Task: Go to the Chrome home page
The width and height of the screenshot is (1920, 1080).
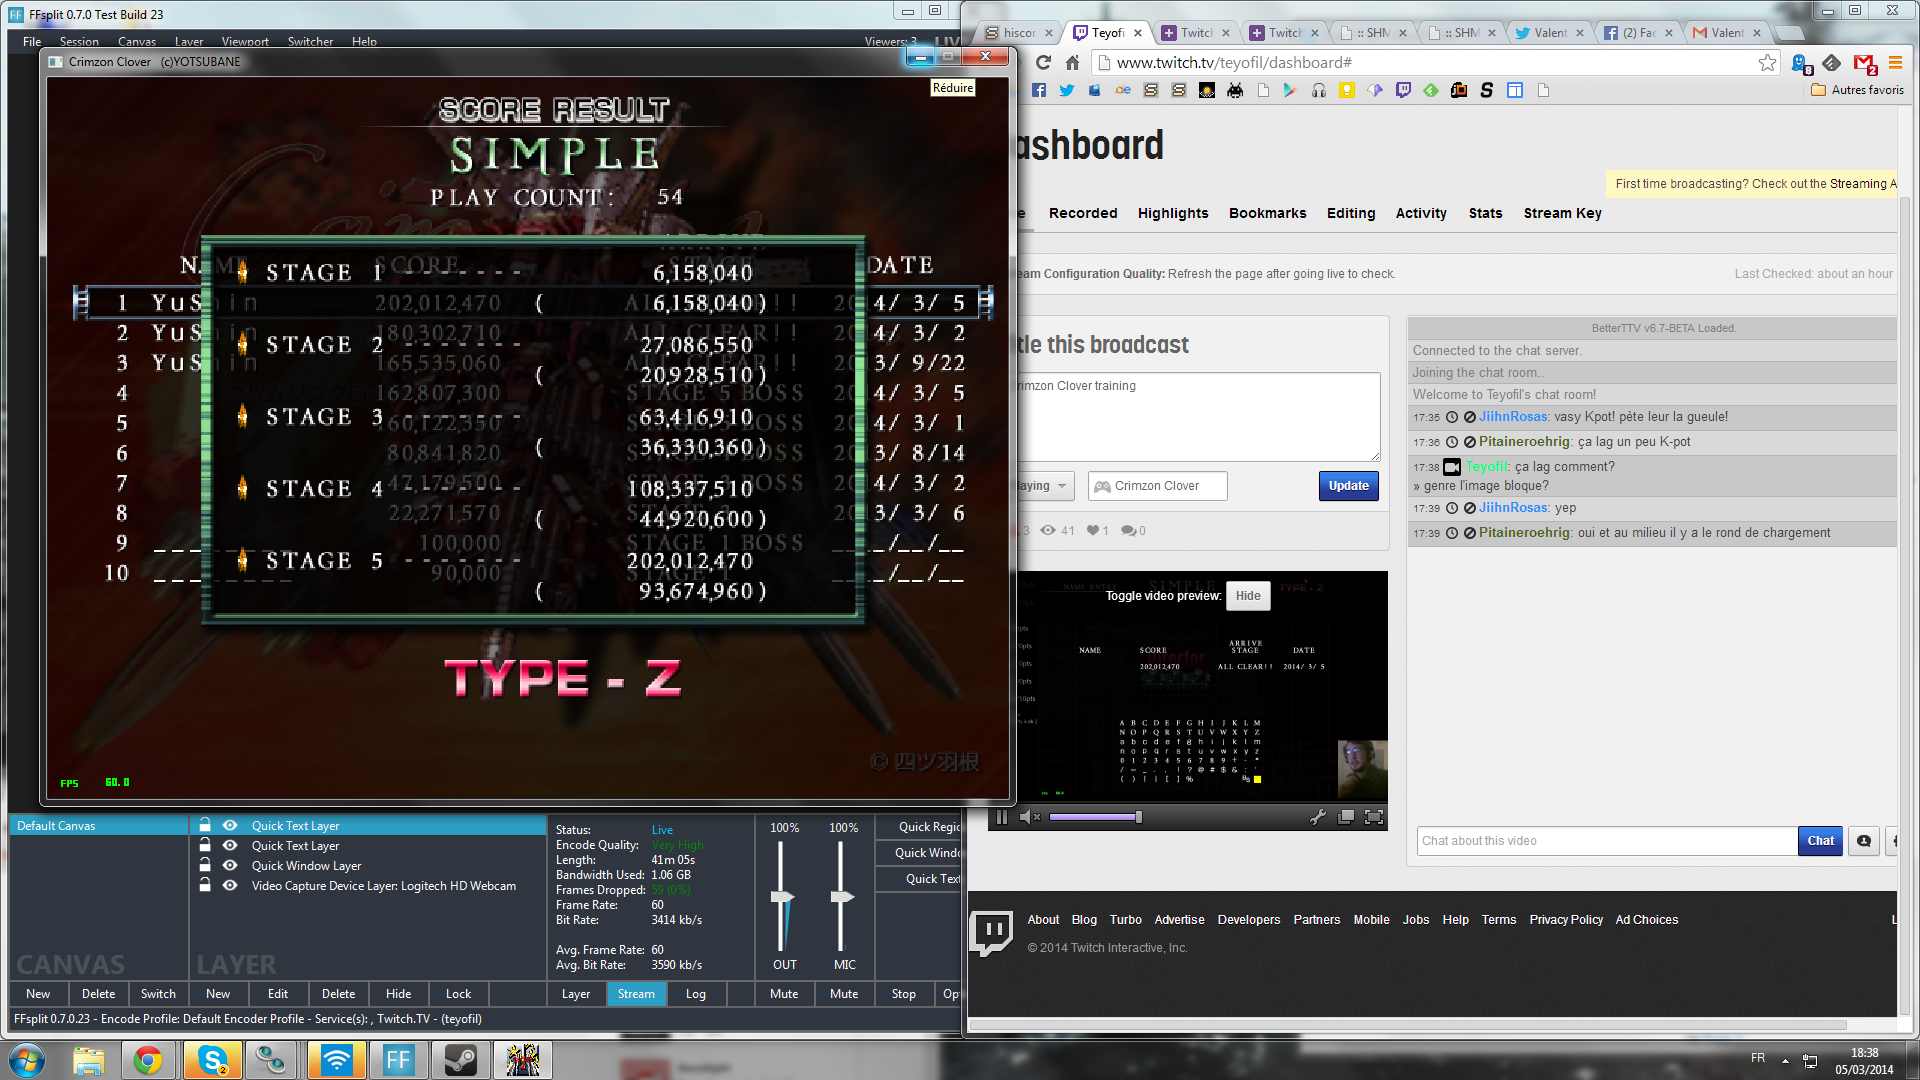Action: tap(1072, 62)
